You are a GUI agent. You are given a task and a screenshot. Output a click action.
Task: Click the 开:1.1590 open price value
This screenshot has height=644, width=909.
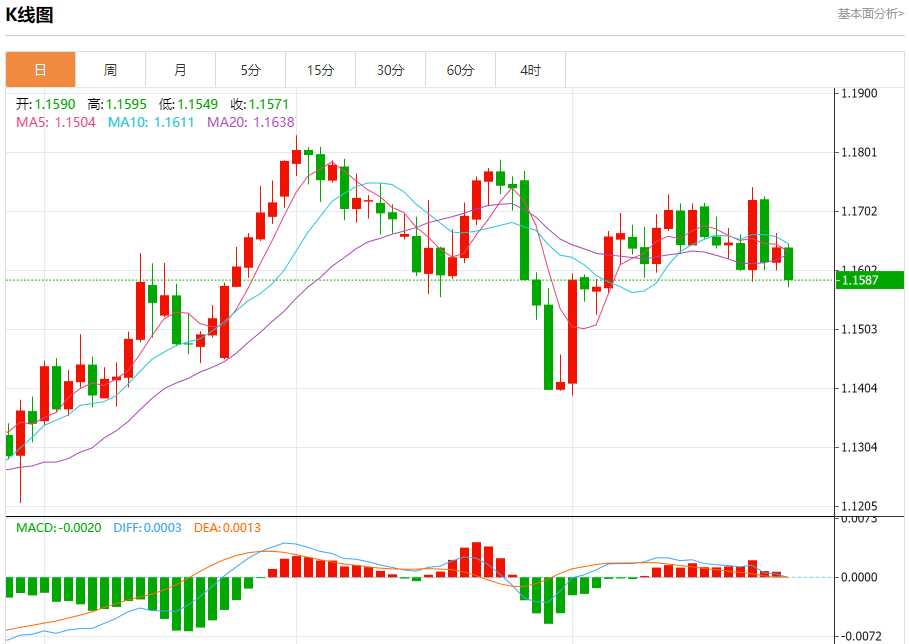tap(45, 104)
